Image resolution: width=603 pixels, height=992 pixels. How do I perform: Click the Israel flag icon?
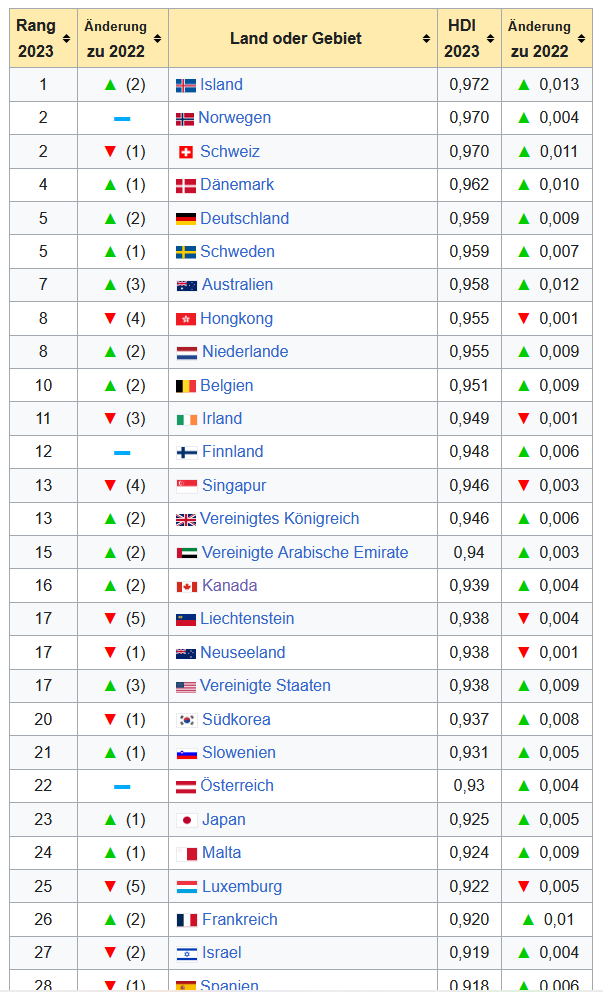(x=187, y=953)
